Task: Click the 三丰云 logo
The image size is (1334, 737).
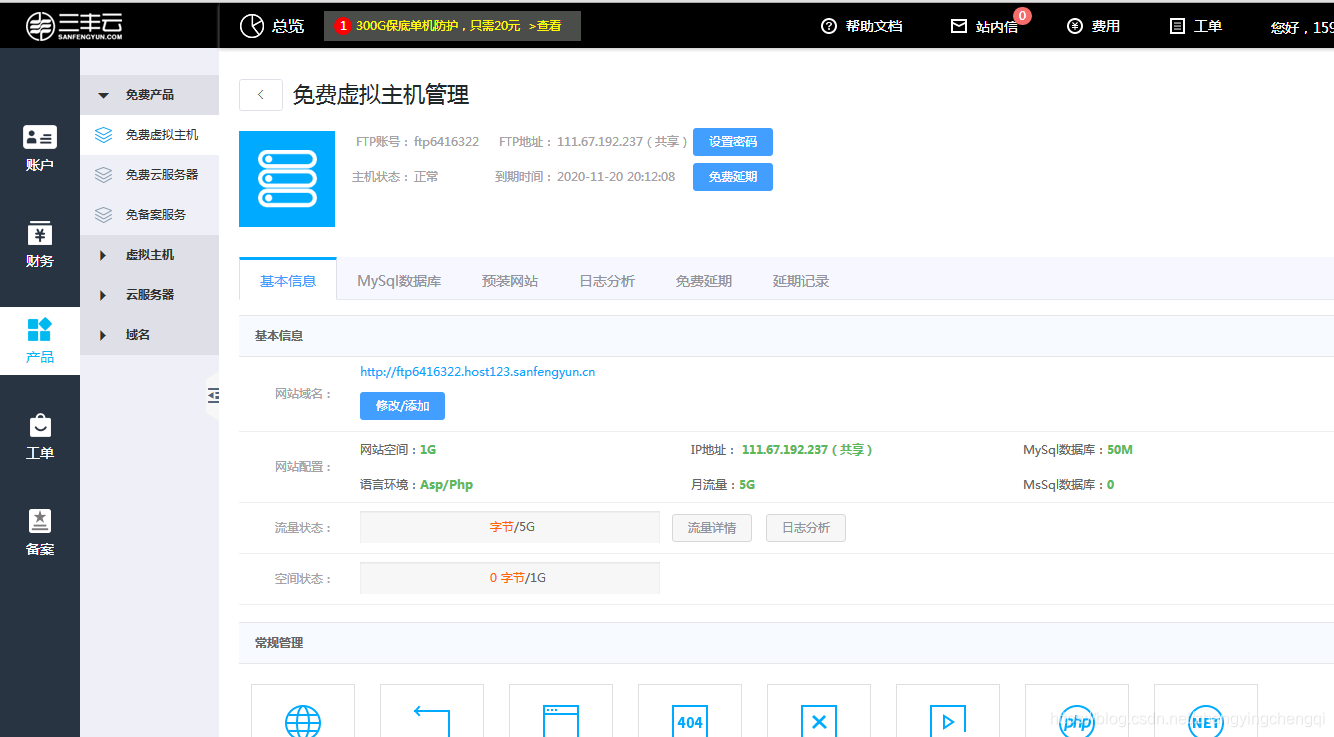Action: [x=75, y=26]
